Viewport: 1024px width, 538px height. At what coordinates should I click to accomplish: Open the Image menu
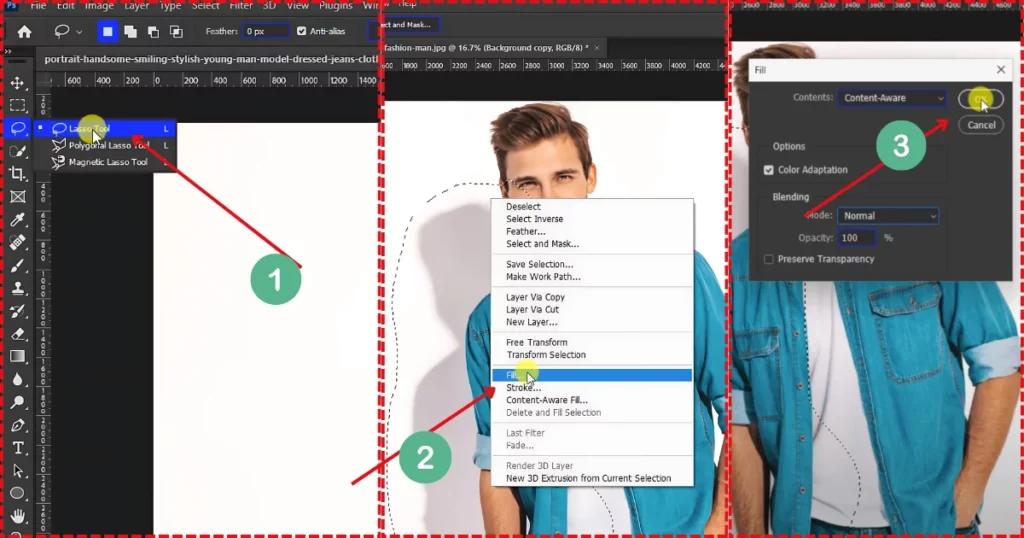point(99,5)
